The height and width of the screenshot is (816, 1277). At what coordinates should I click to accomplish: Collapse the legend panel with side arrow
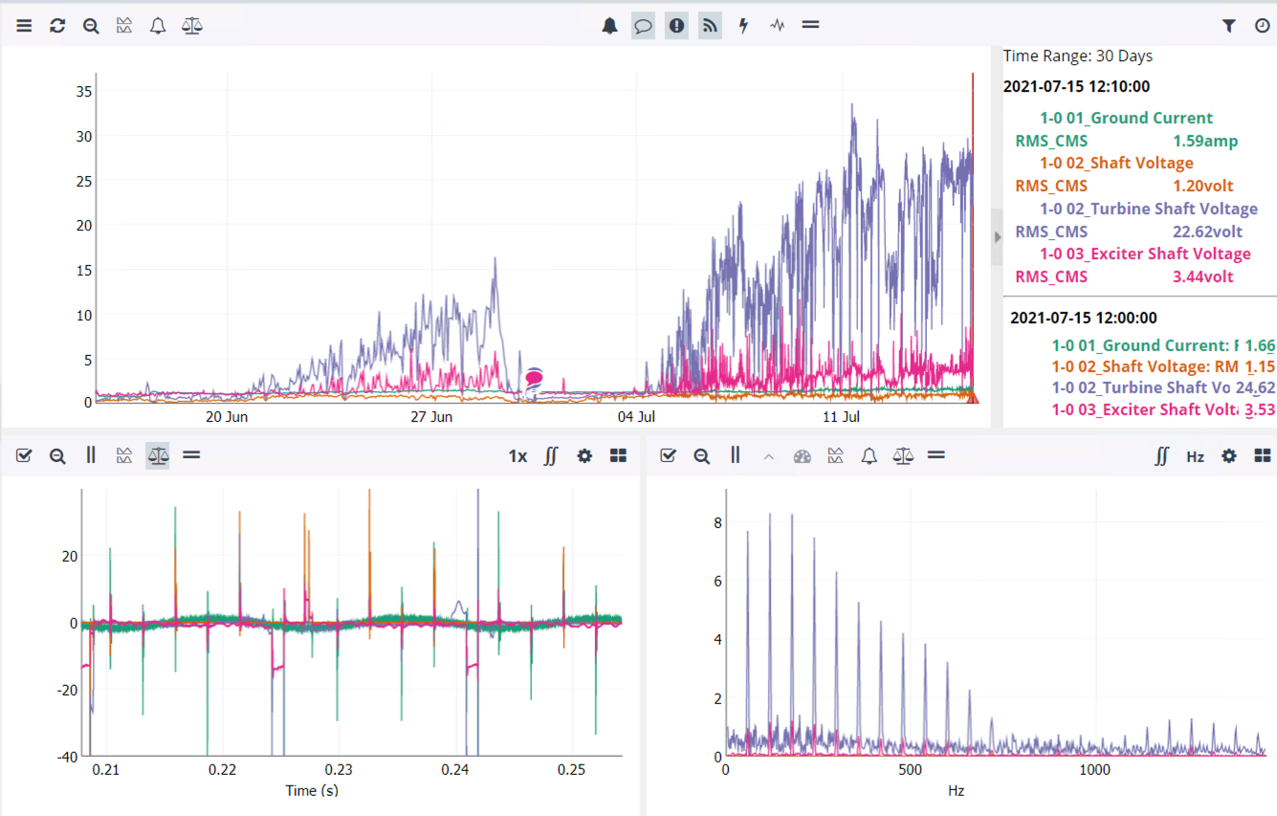pyautogui.click(x=997, y=237)
